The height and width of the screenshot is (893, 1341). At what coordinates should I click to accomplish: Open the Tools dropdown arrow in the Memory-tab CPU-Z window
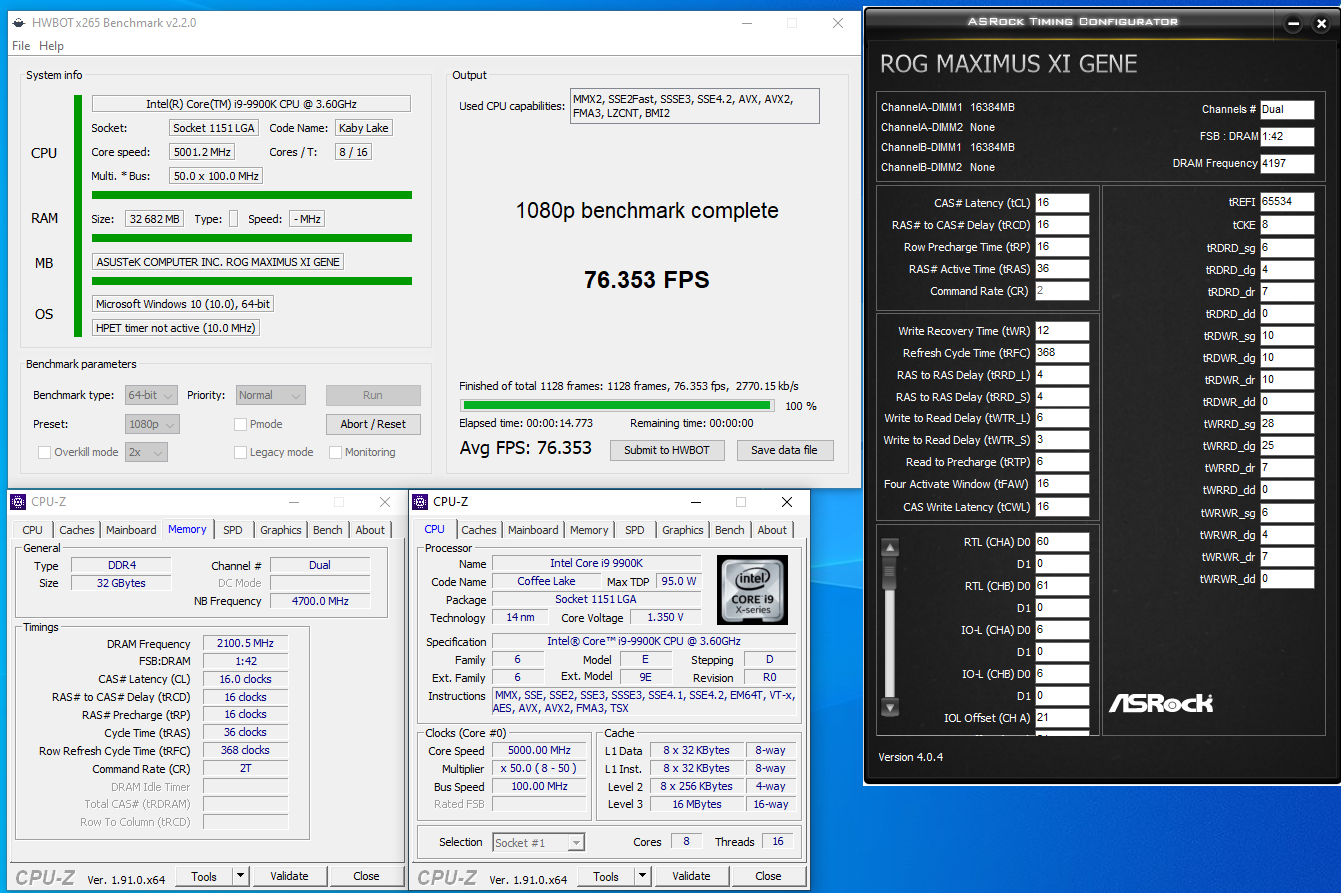[x=240, y=876]
